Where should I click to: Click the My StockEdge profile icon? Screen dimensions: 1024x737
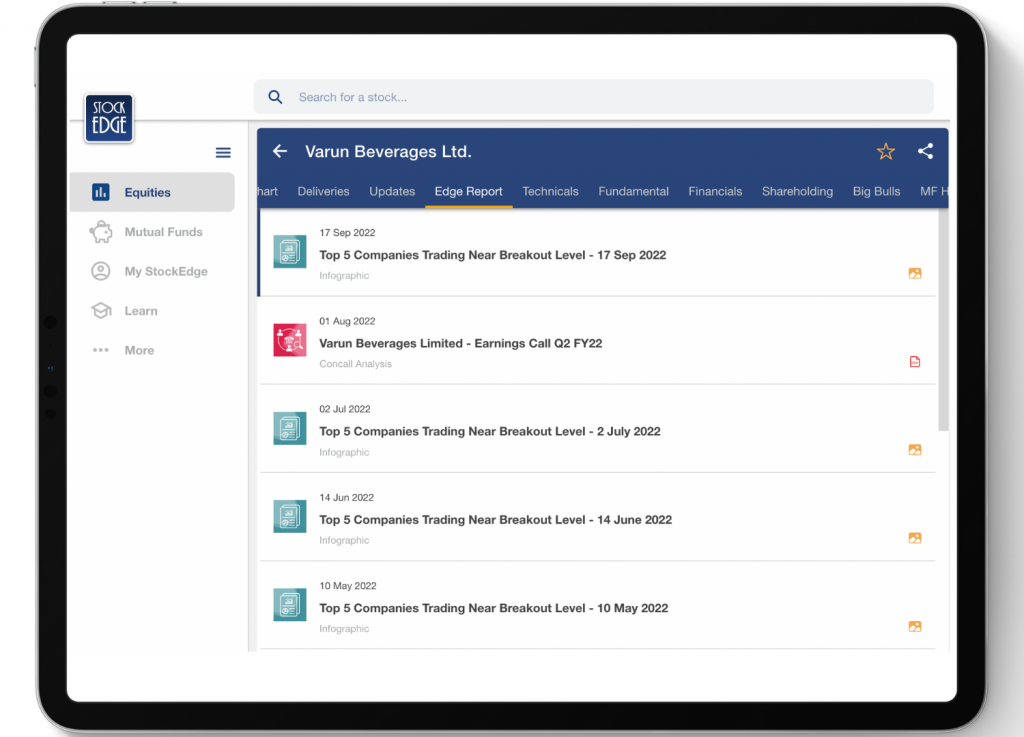(101, 271)
